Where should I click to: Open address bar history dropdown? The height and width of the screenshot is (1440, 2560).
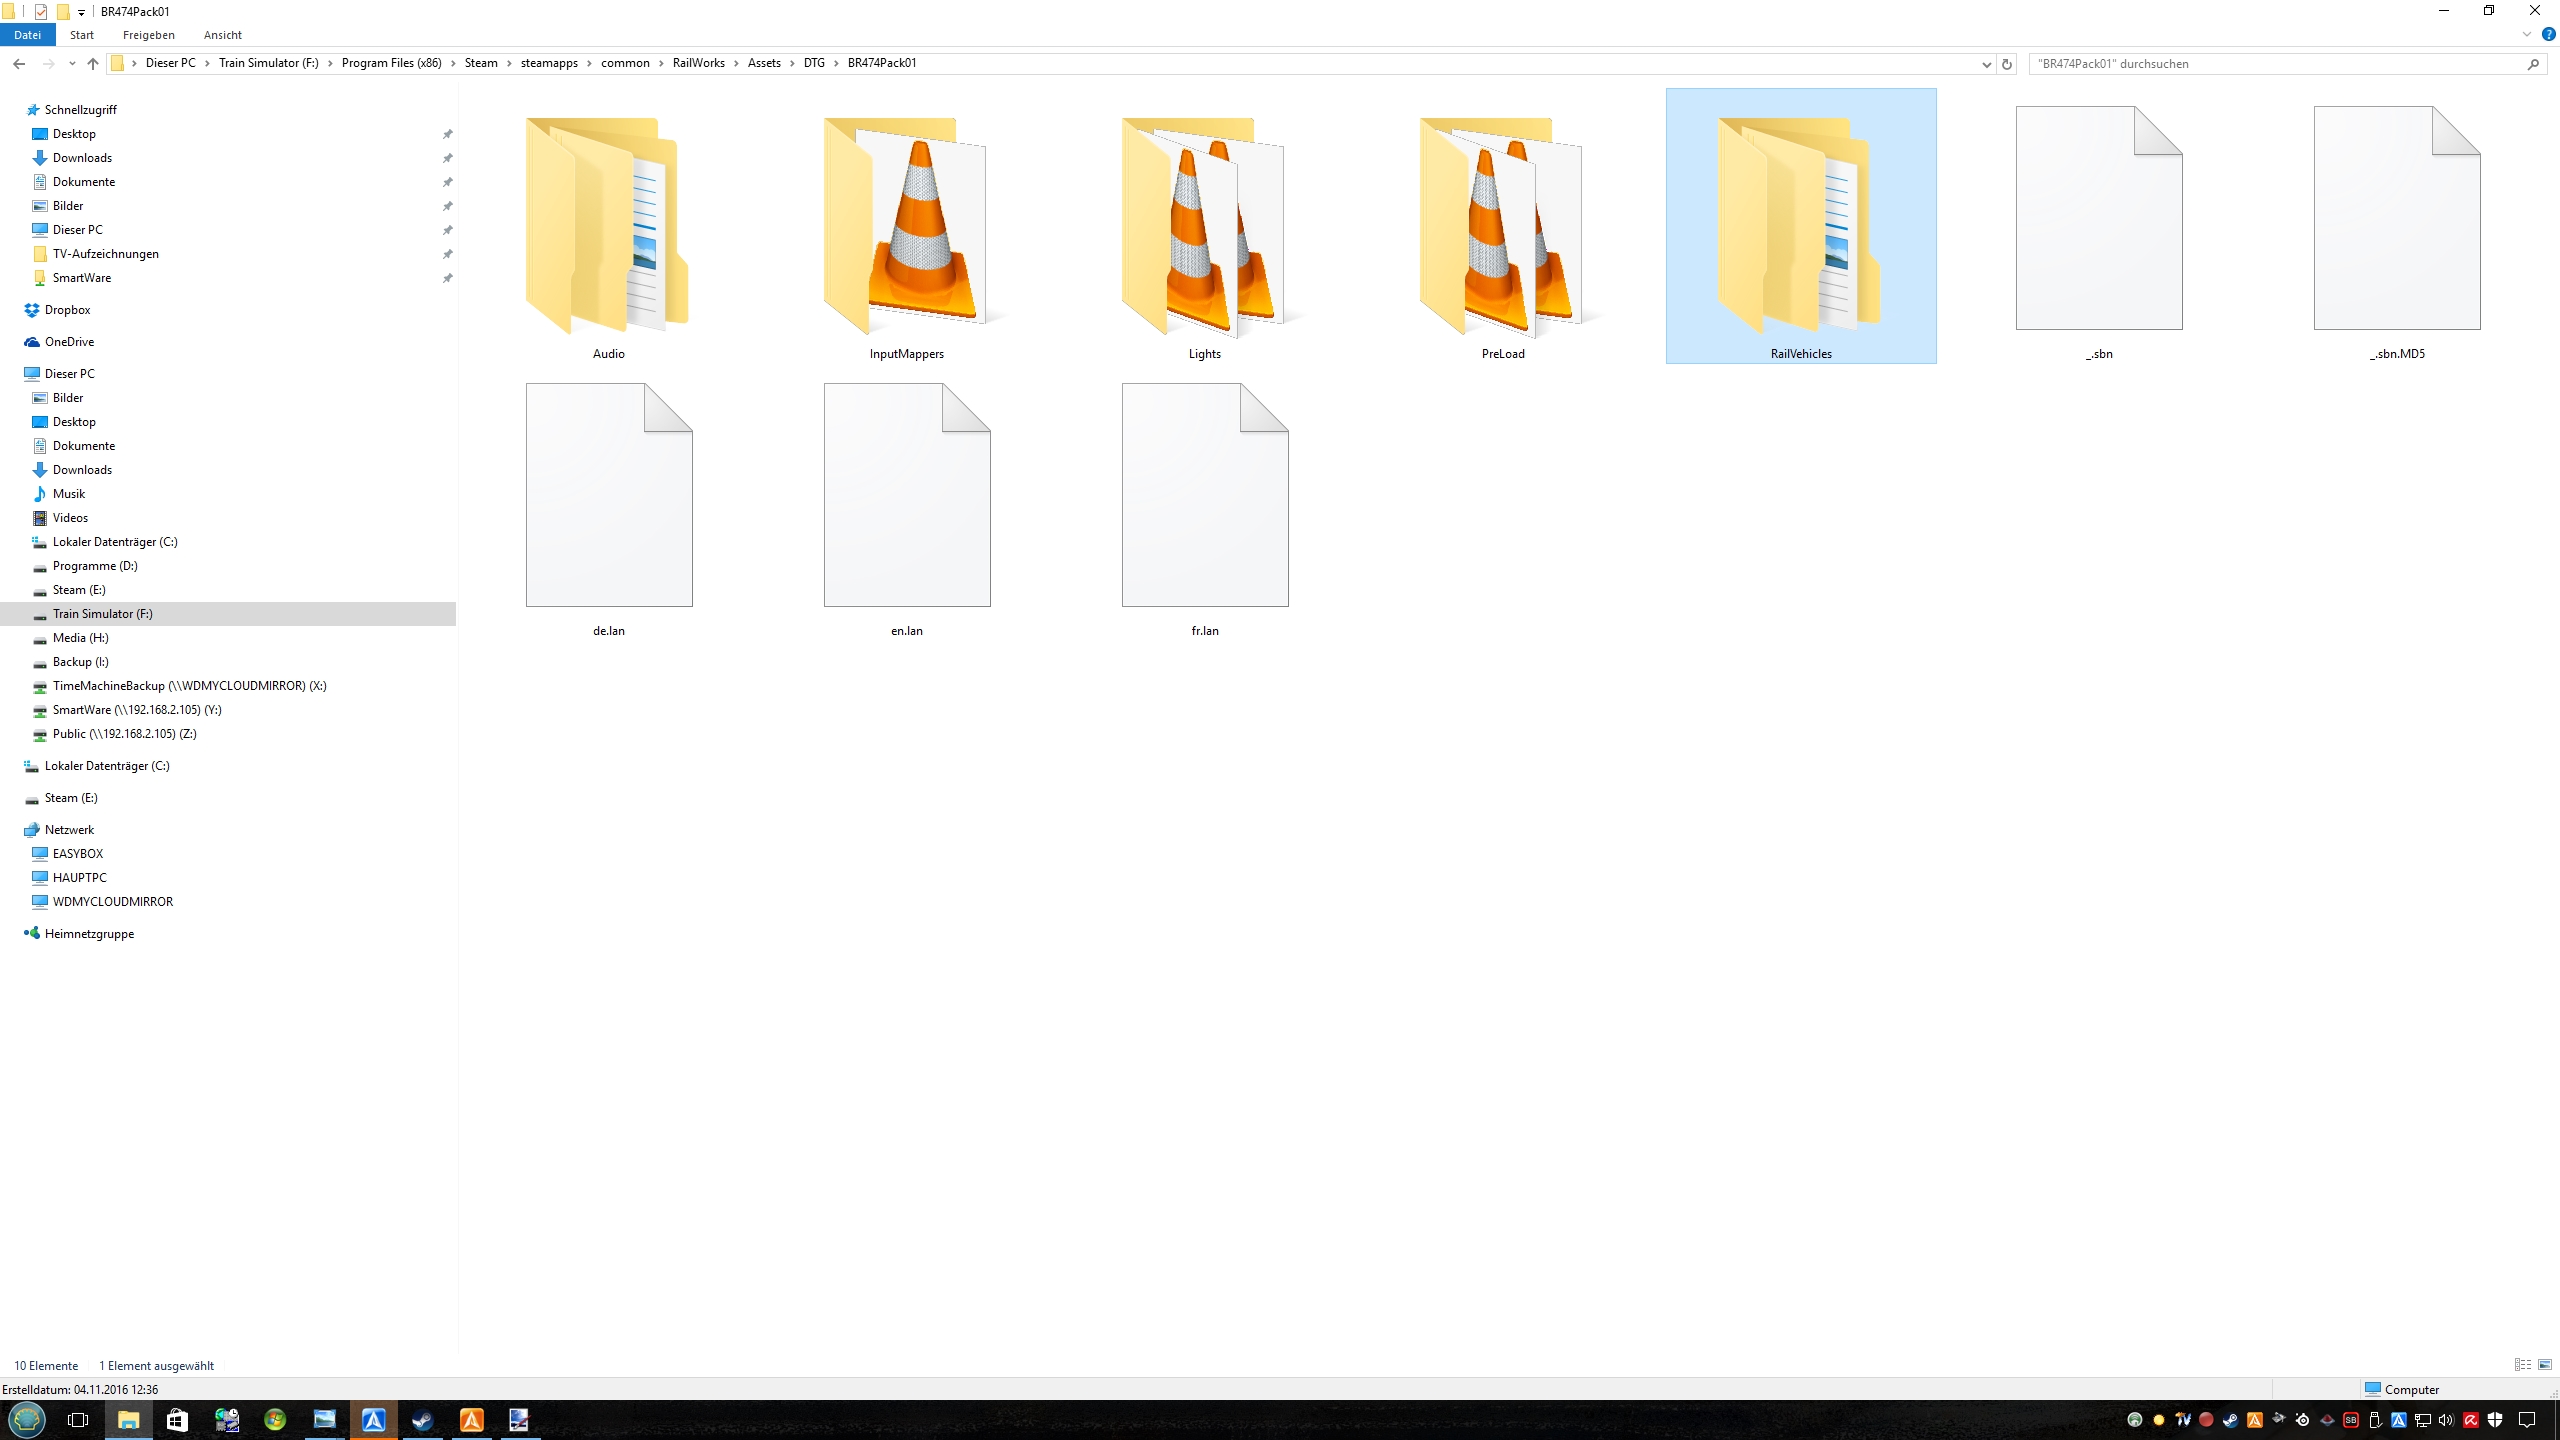1986,64
